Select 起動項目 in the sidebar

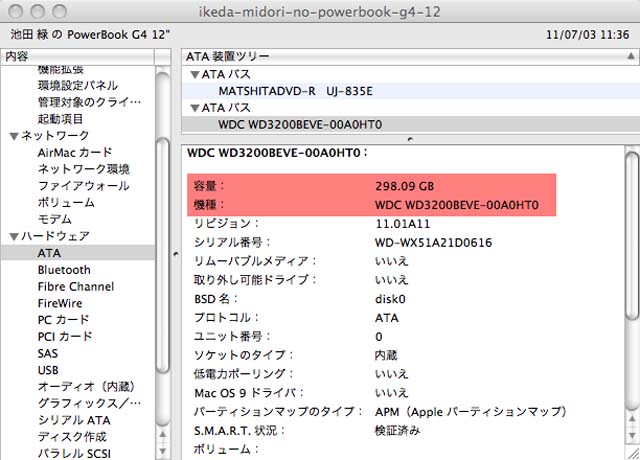point(60,119)
